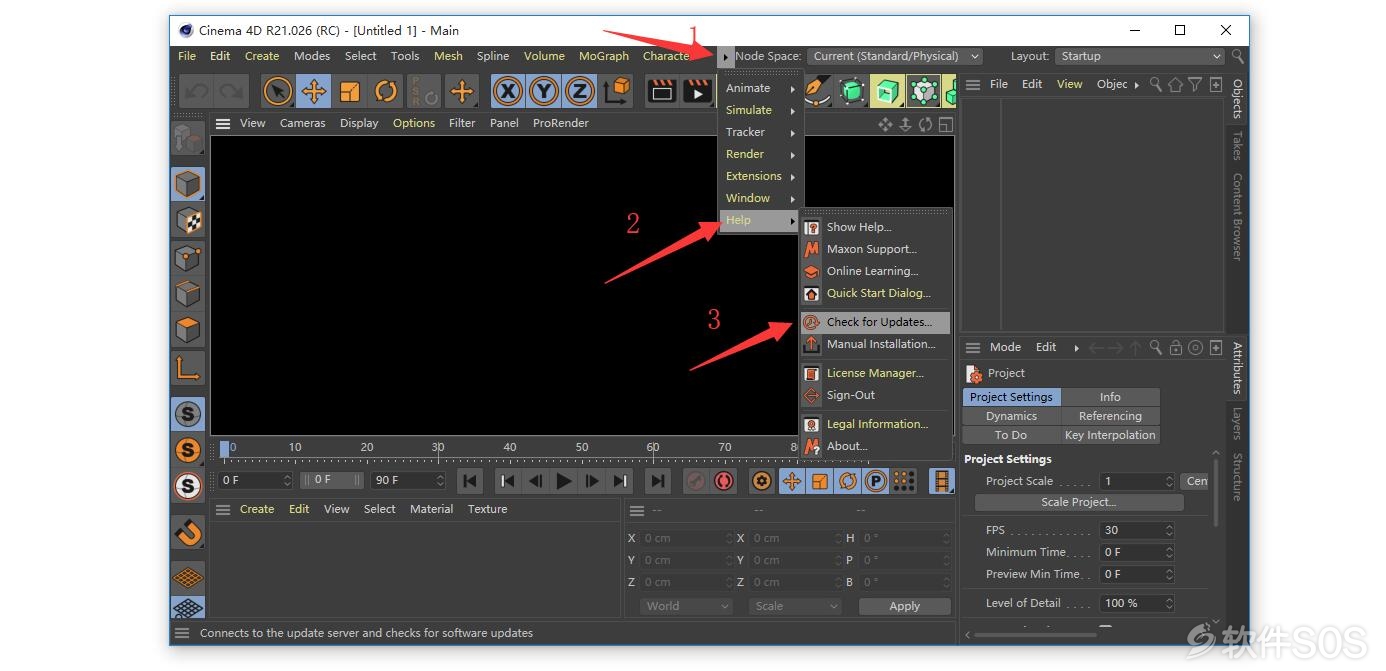Choose Check for Updates menu entry
Screen dimensions: 1386x671
point(875,322)
